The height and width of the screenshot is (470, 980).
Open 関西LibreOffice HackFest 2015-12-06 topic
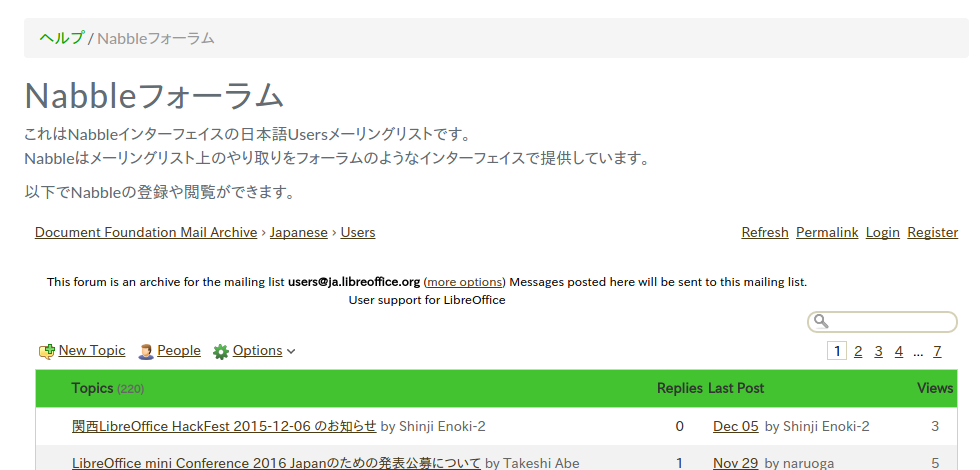coord(224,426)
